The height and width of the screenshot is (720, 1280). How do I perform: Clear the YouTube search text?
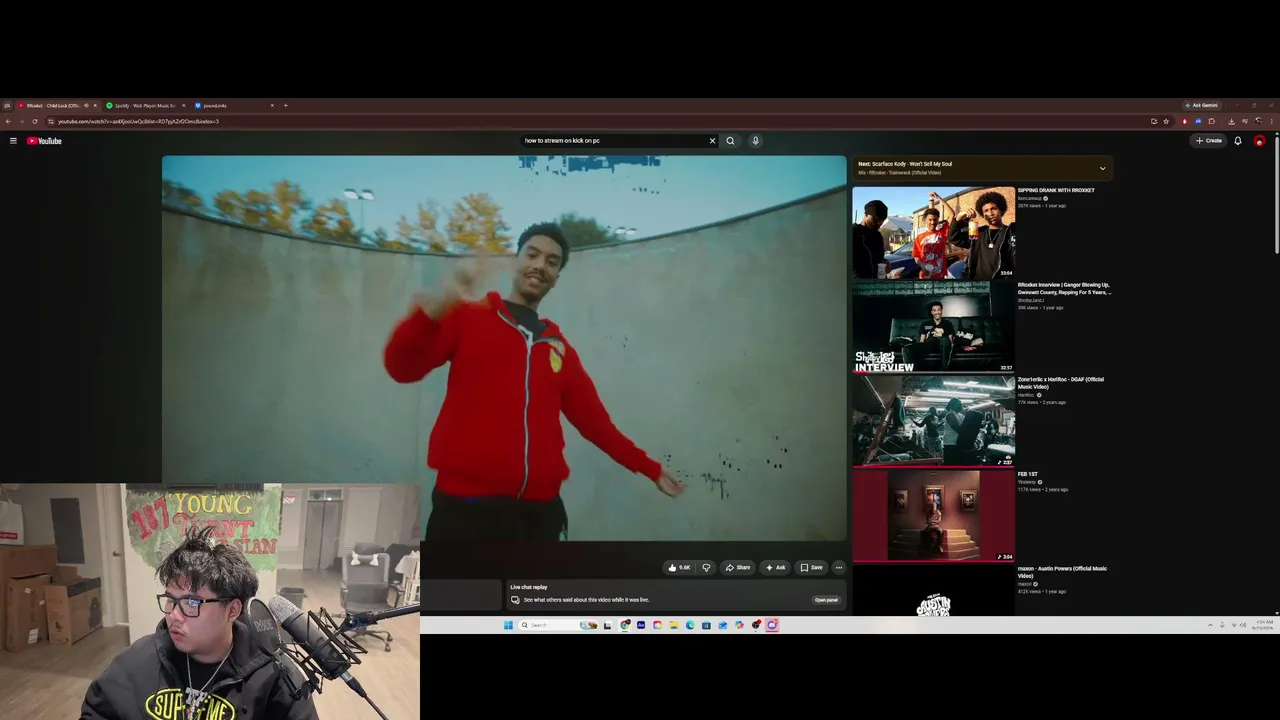712,141
